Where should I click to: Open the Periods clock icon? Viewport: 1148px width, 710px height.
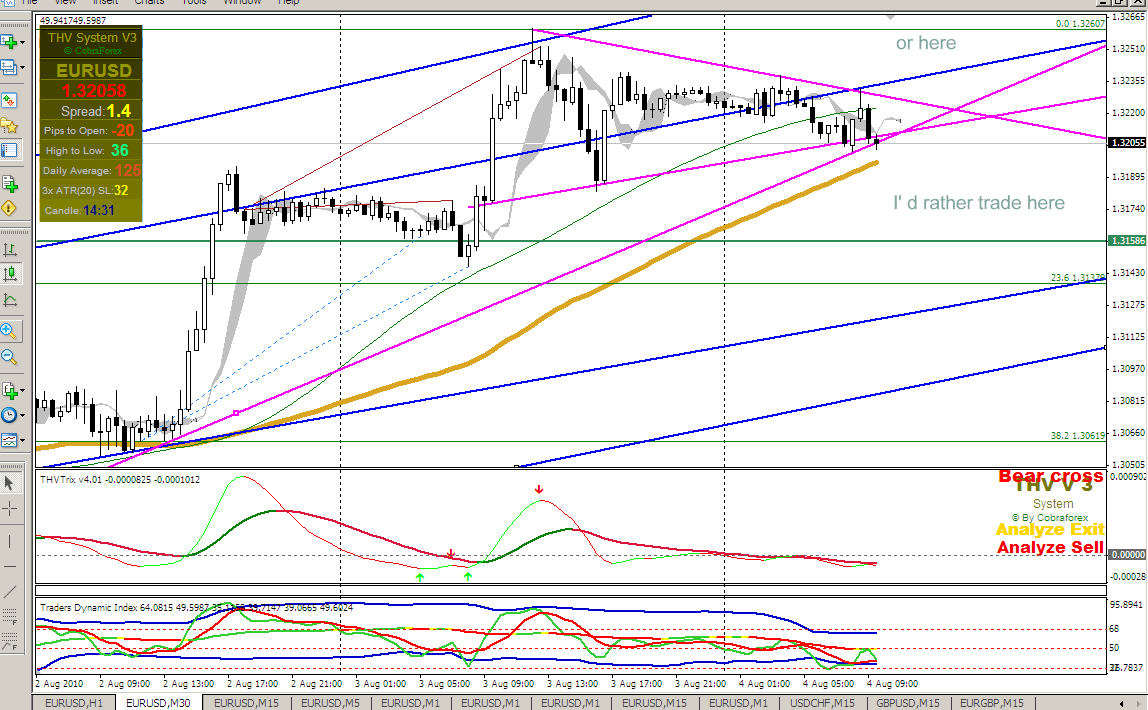pos(9,415)
